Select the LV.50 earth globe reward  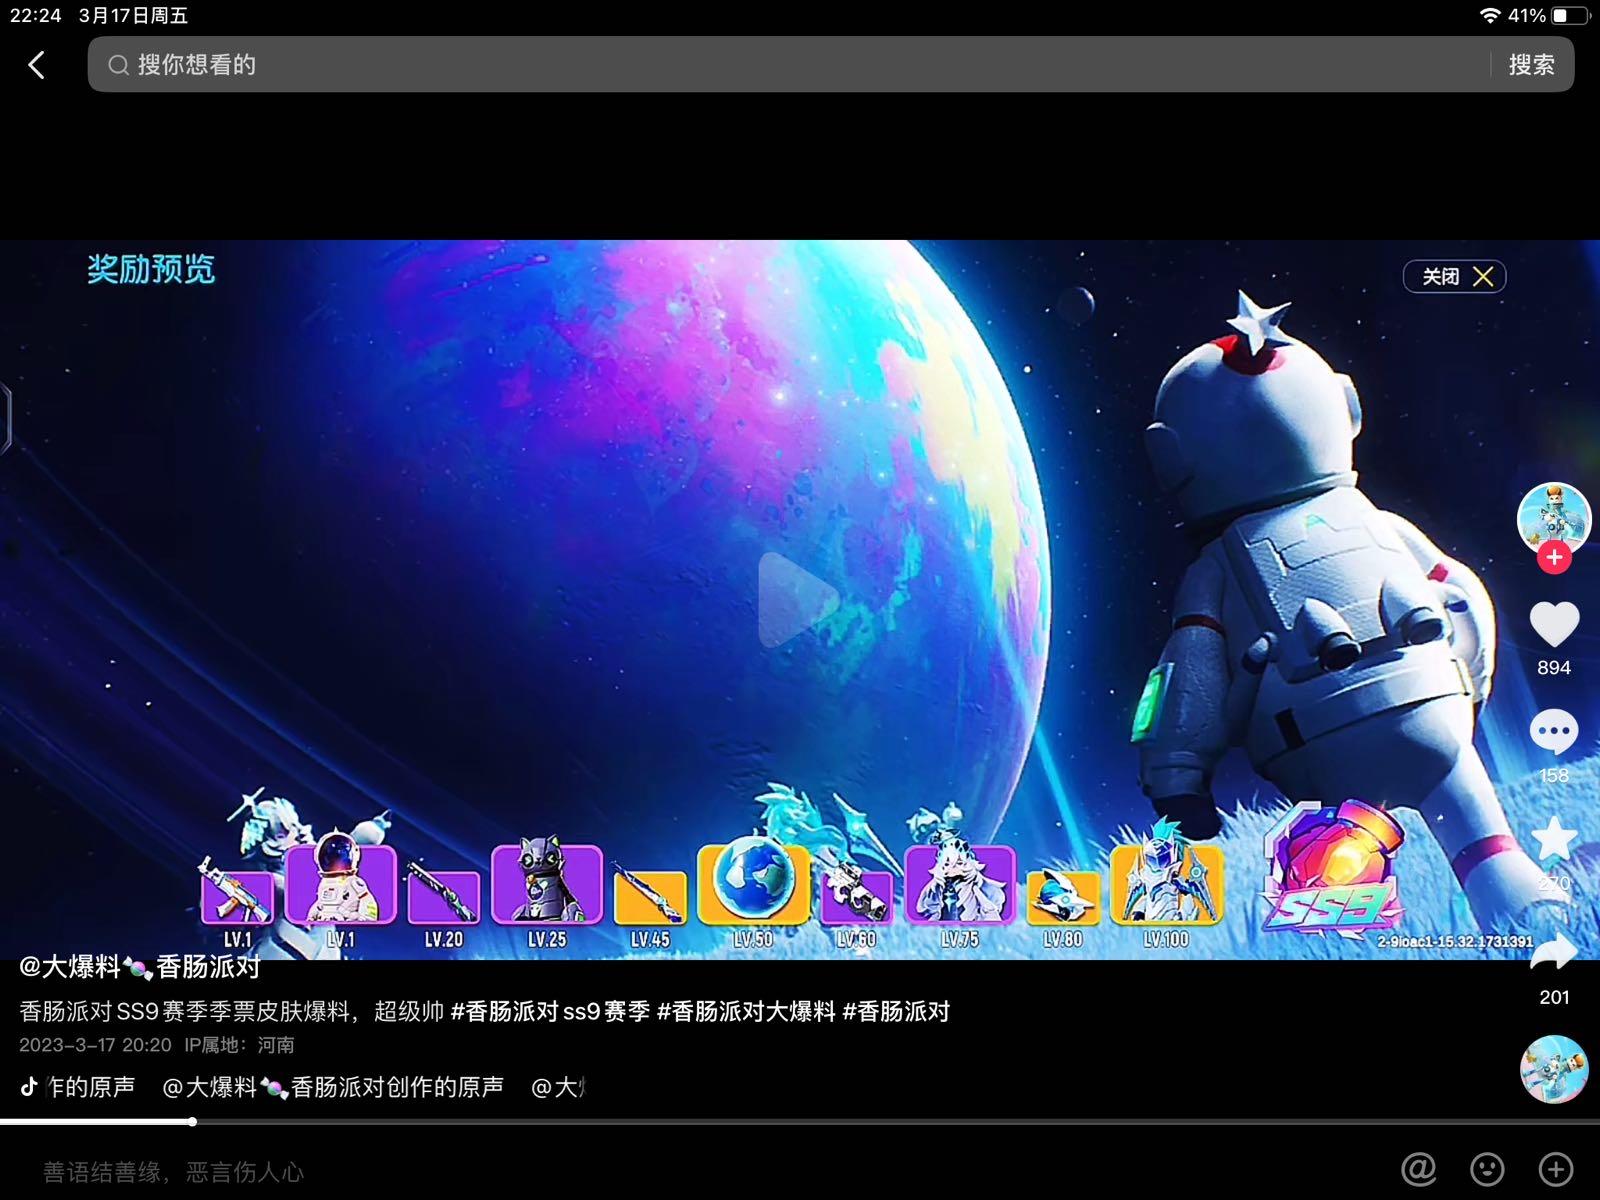point(753,883)
